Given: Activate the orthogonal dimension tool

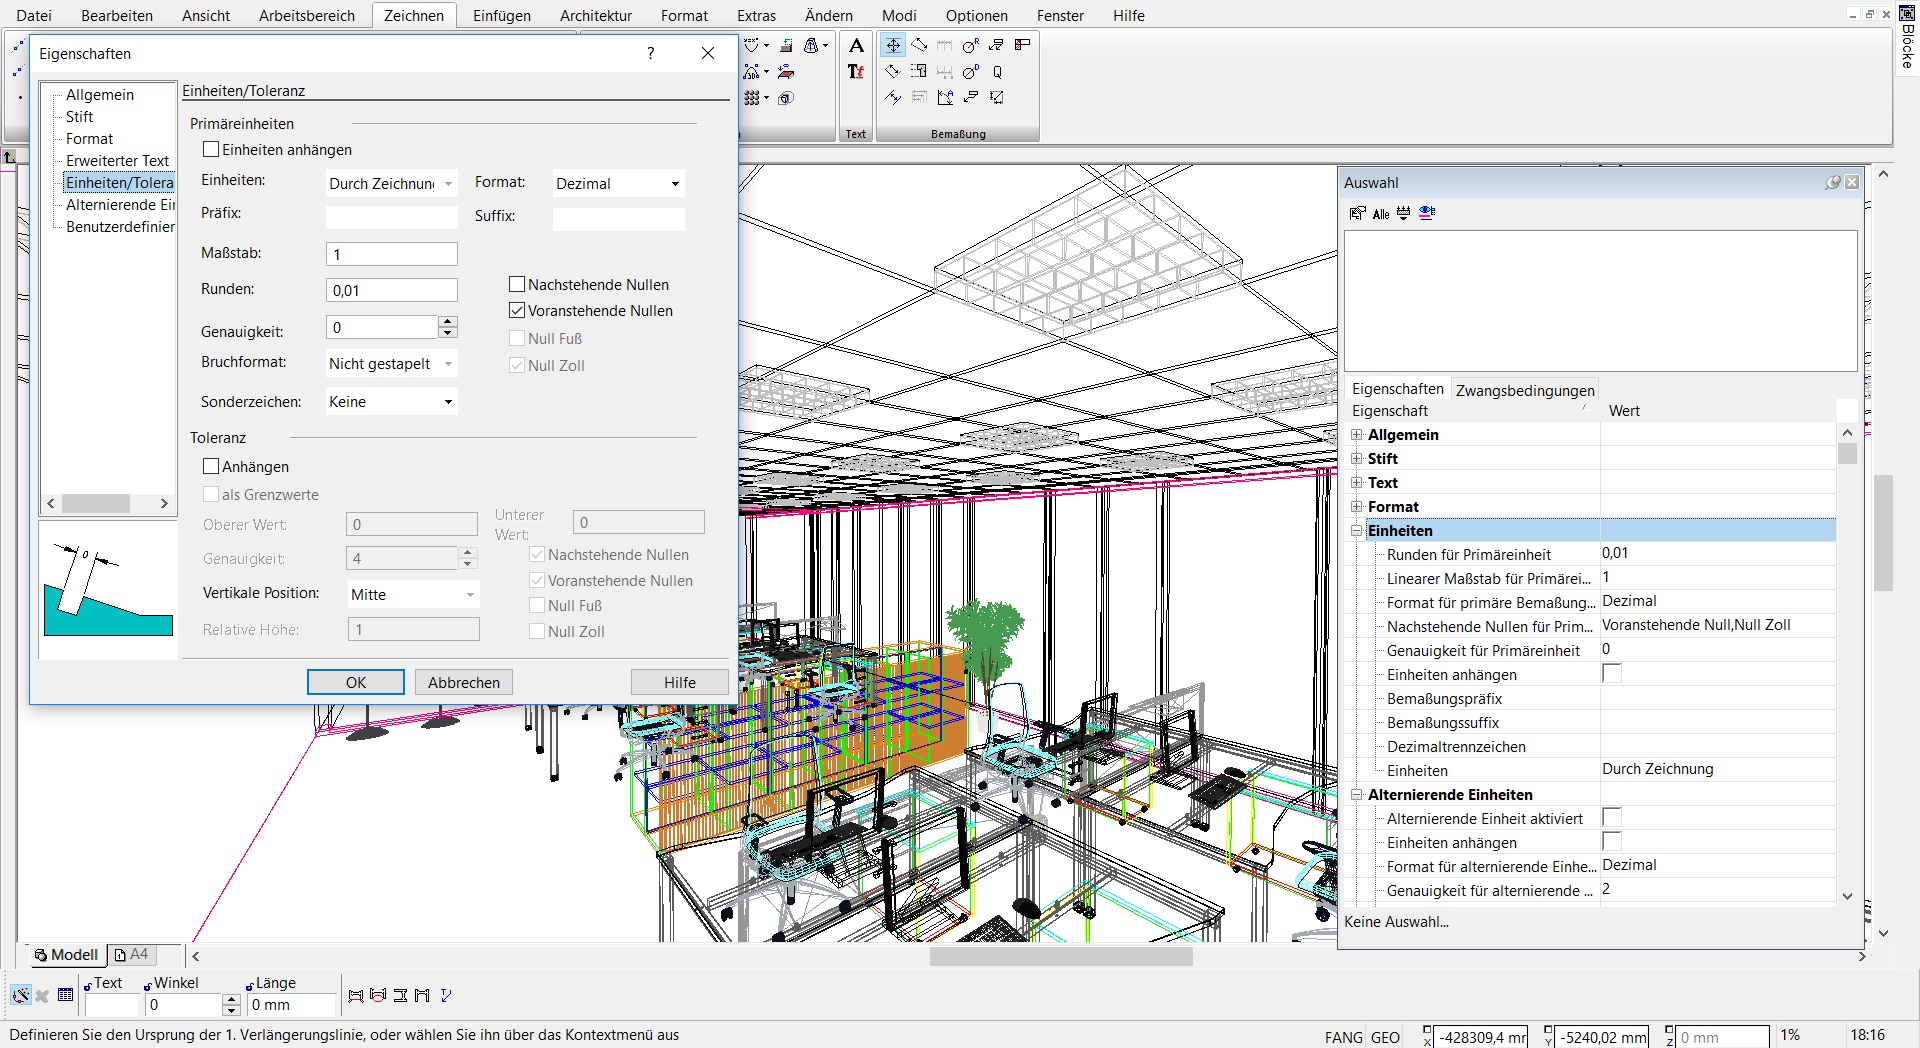Looking at the screenshot, I should click(893, 45).
